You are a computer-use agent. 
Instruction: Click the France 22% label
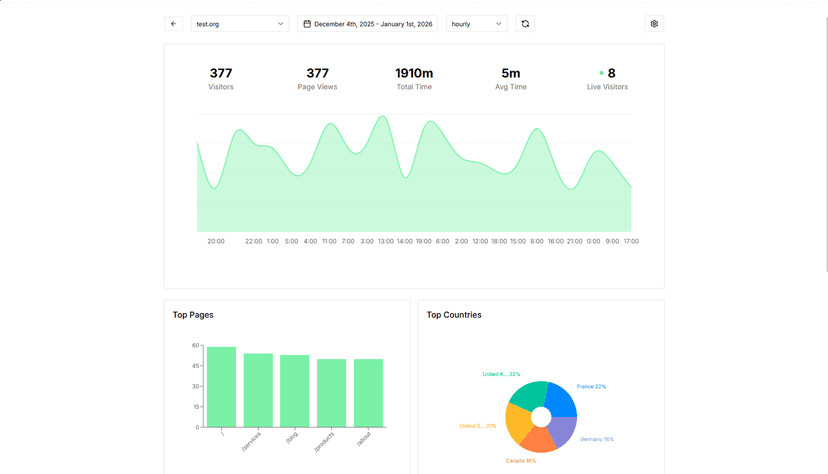point(591,386)
